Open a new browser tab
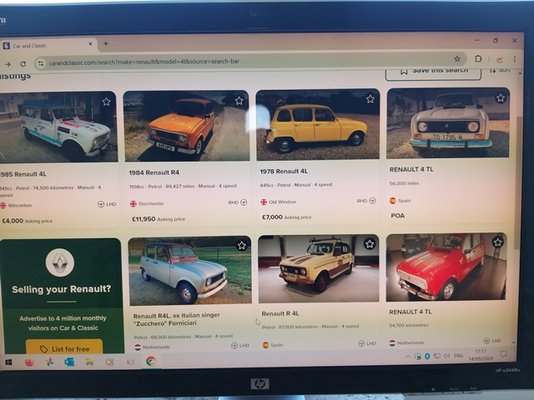Screen dimensions: 534x400 coord(106,44)
